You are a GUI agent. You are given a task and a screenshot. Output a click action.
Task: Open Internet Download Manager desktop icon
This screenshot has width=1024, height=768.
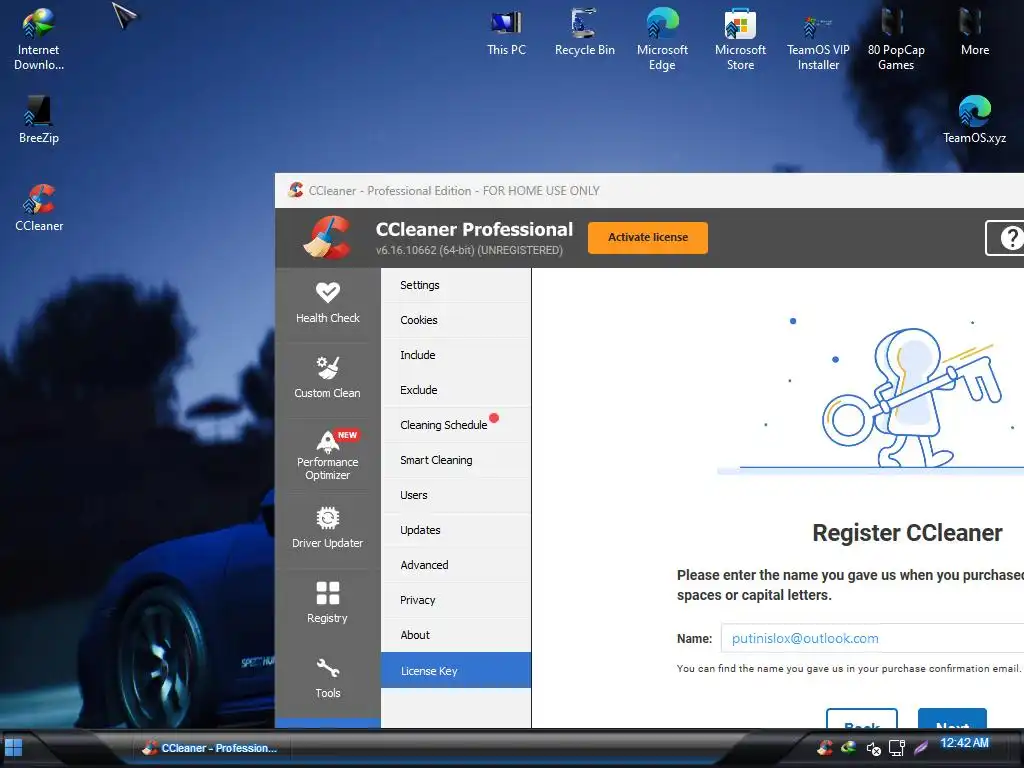point(39,39)
